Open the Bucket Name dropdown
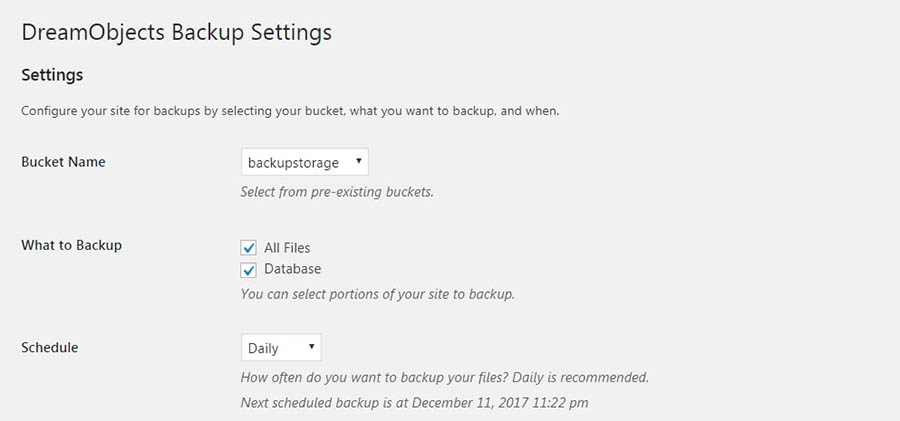This screenshot has width=900, height=421. pyautogui.click(x=304, y=162)
